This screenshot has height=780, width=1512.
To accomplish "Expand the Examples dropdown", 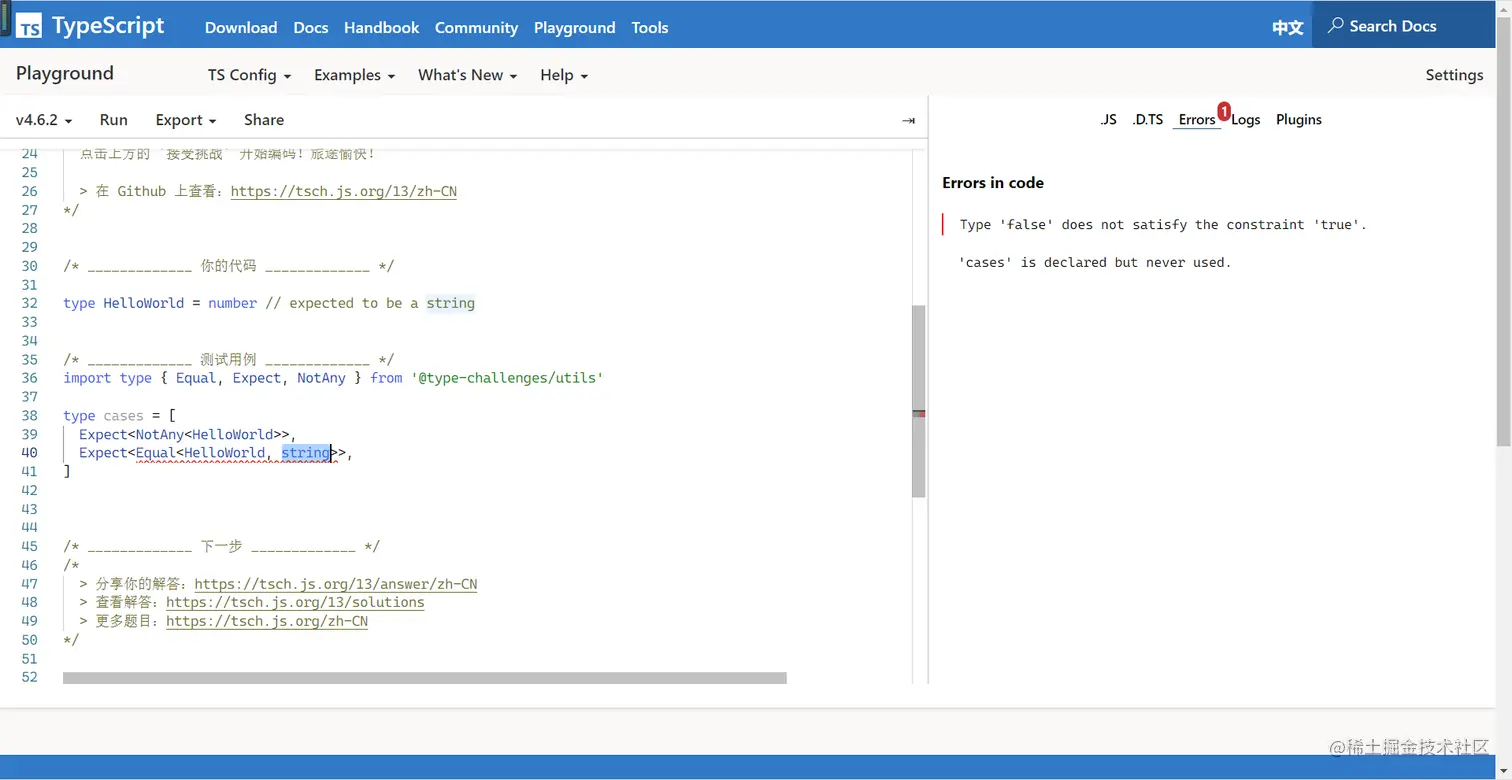I will pos(354,75).
